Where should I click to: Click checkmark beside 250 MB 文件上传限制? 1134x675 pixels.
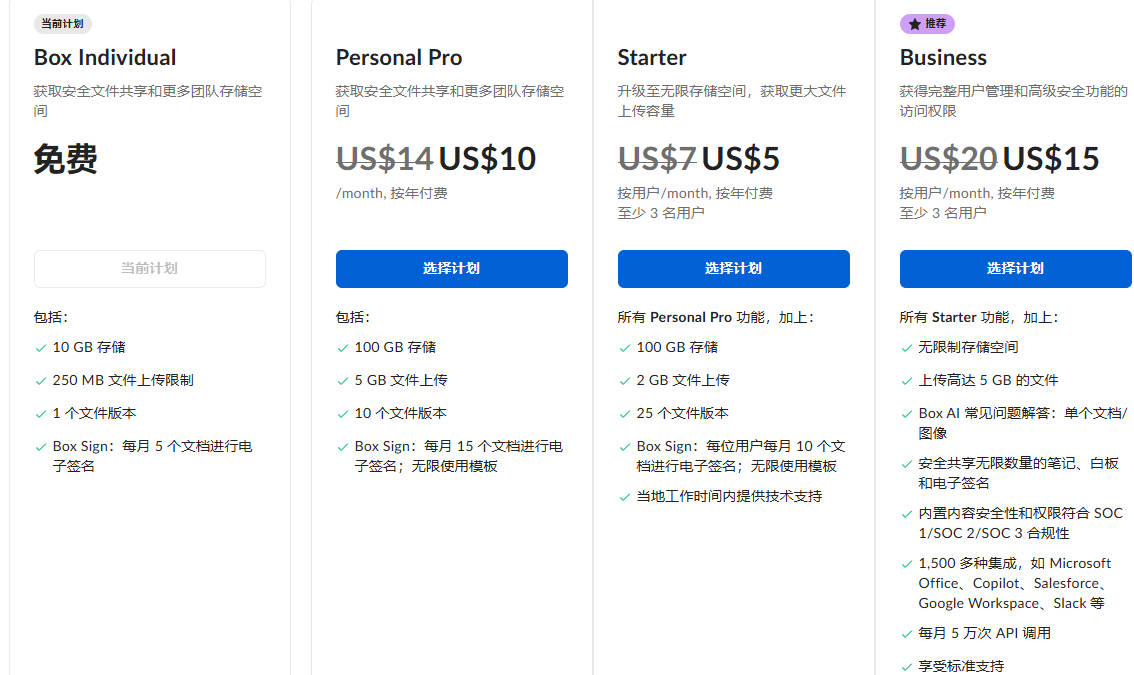coord(40,381)
